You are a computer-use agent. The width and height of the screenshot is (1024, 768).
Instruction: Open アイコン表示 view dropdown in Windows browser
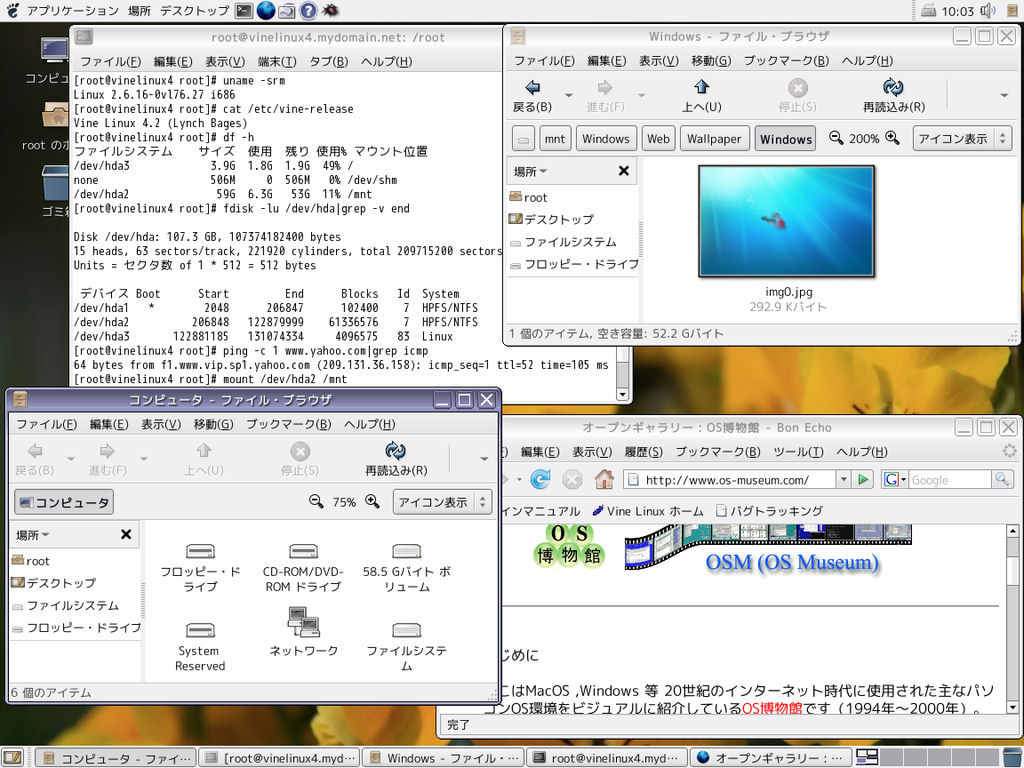(962, 138)
